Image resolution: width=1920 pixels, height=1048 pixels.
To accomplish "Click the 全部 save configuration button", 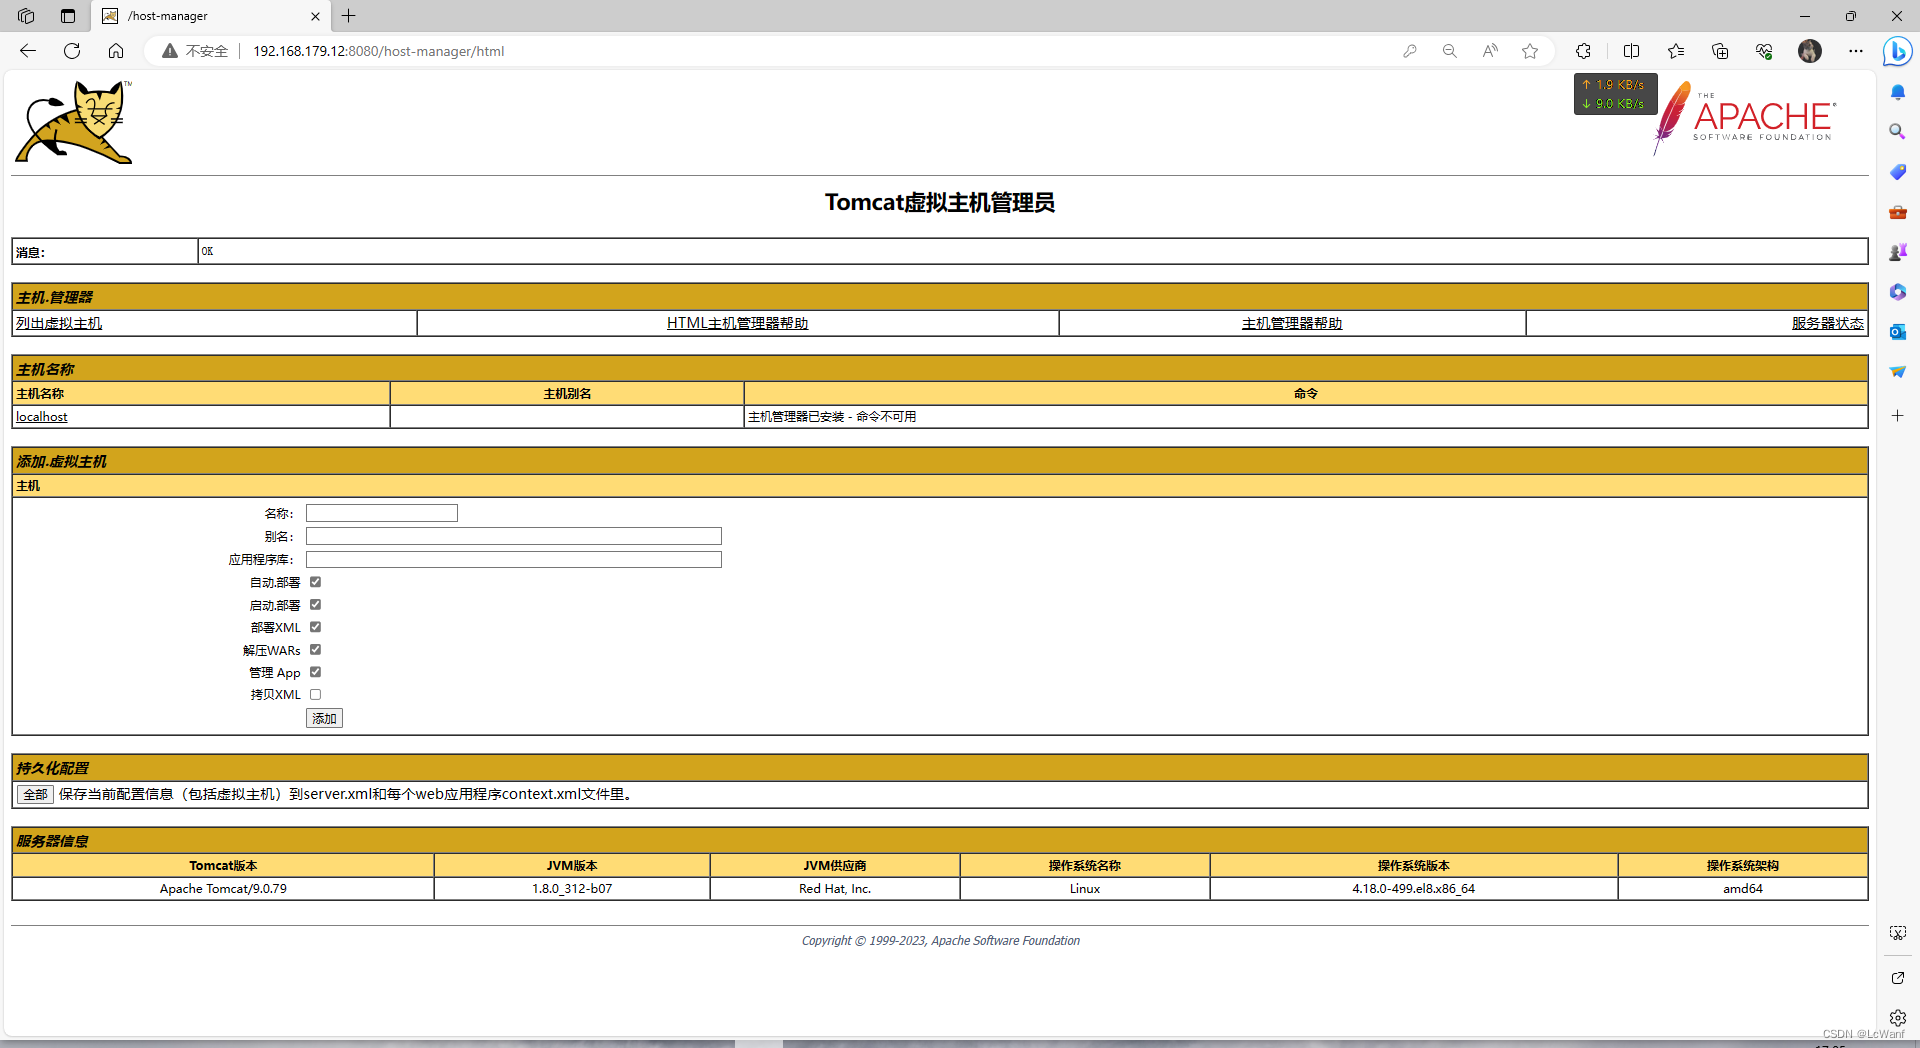I will pyautogui.click(x=35, y=794).
